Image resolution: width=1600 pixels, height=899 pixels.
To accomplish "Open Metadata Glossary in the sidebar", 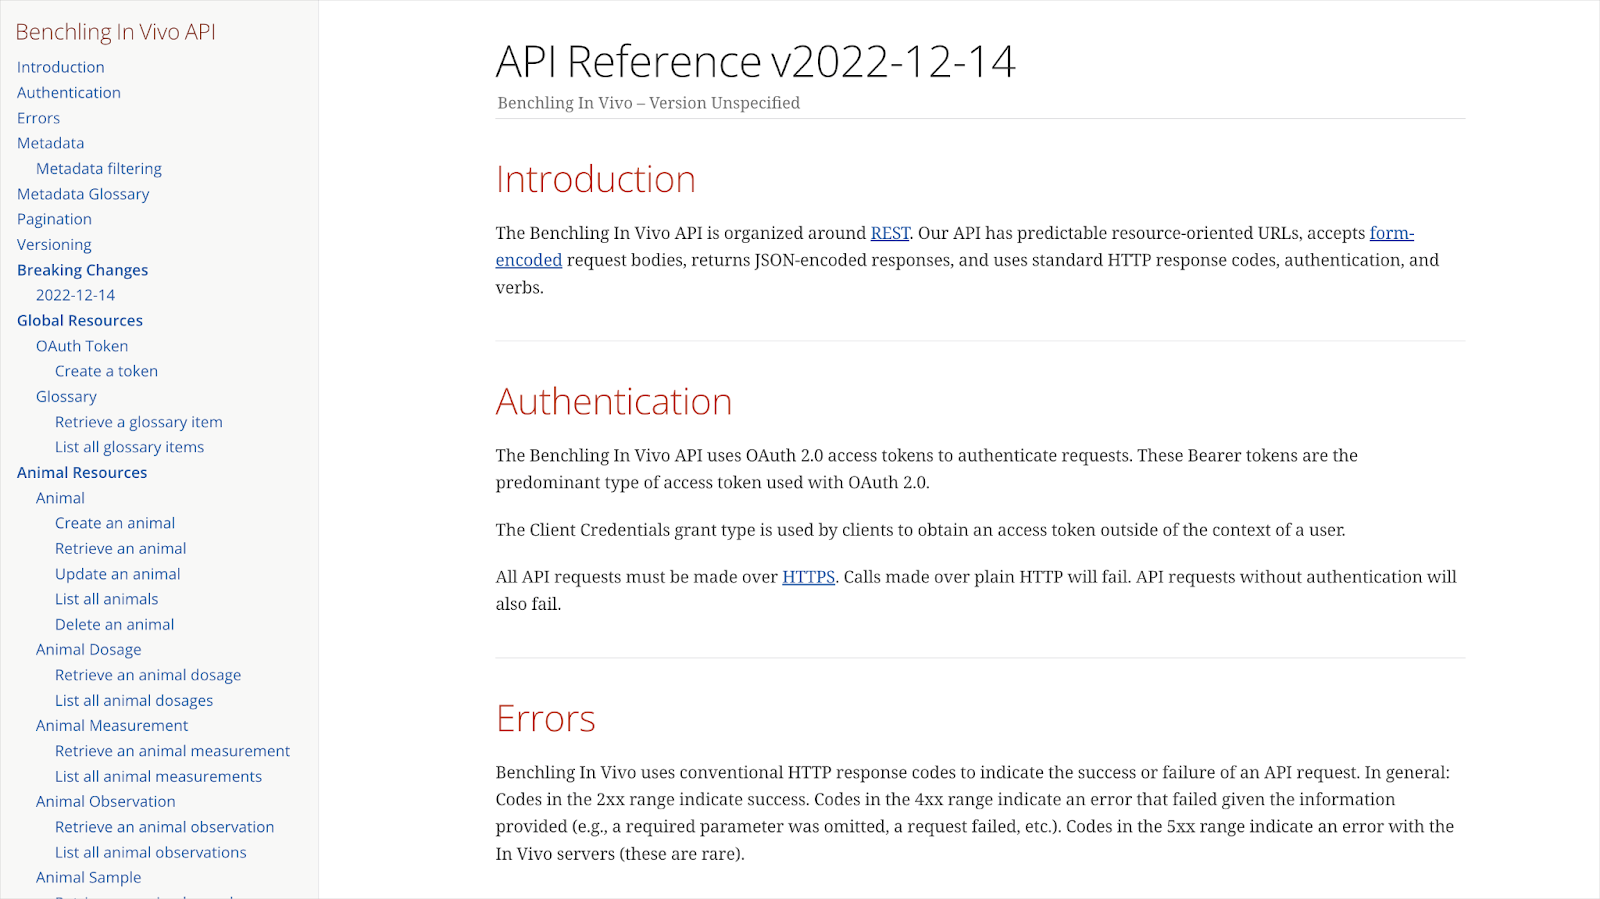I will coord(83,194).
